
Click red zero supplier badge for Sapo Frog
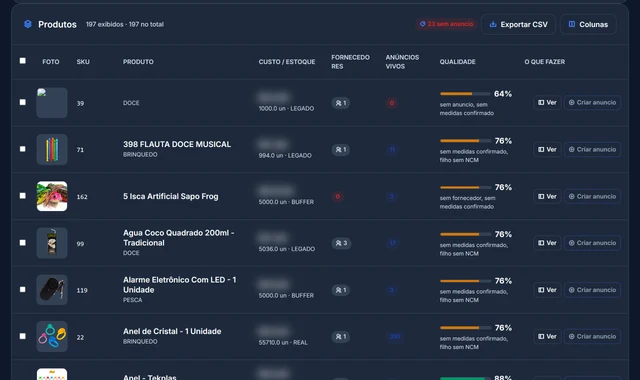(x=338, y=196)
